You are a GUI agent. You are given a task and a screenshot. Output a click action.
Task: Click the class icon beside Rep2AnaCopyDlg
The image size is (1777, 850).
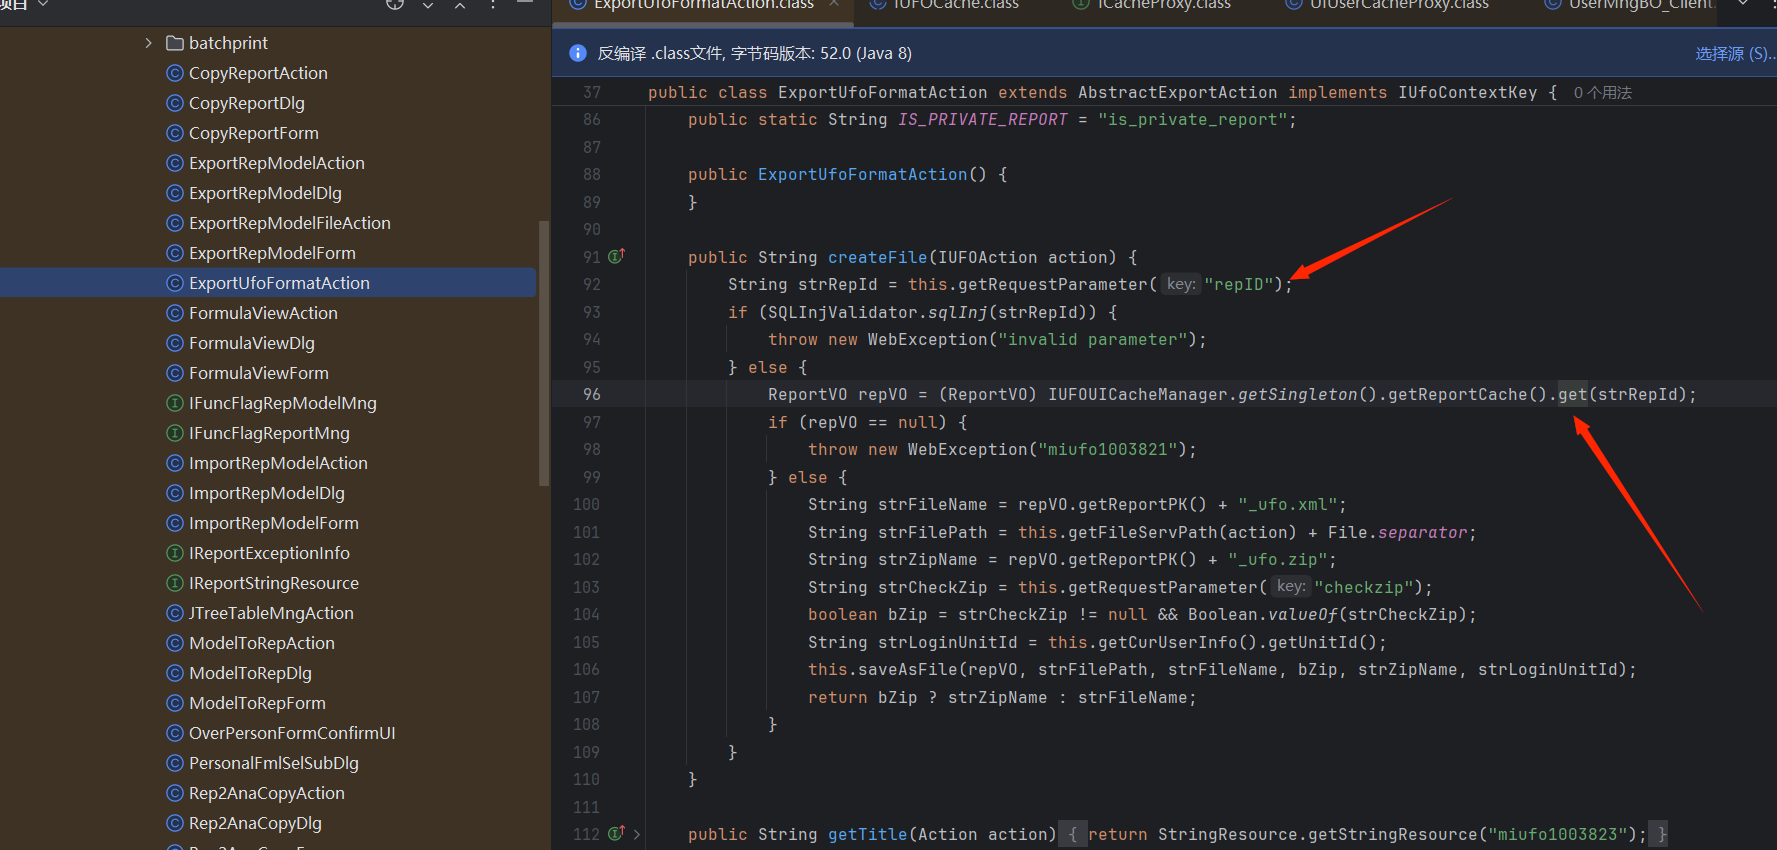coord(175,823)
